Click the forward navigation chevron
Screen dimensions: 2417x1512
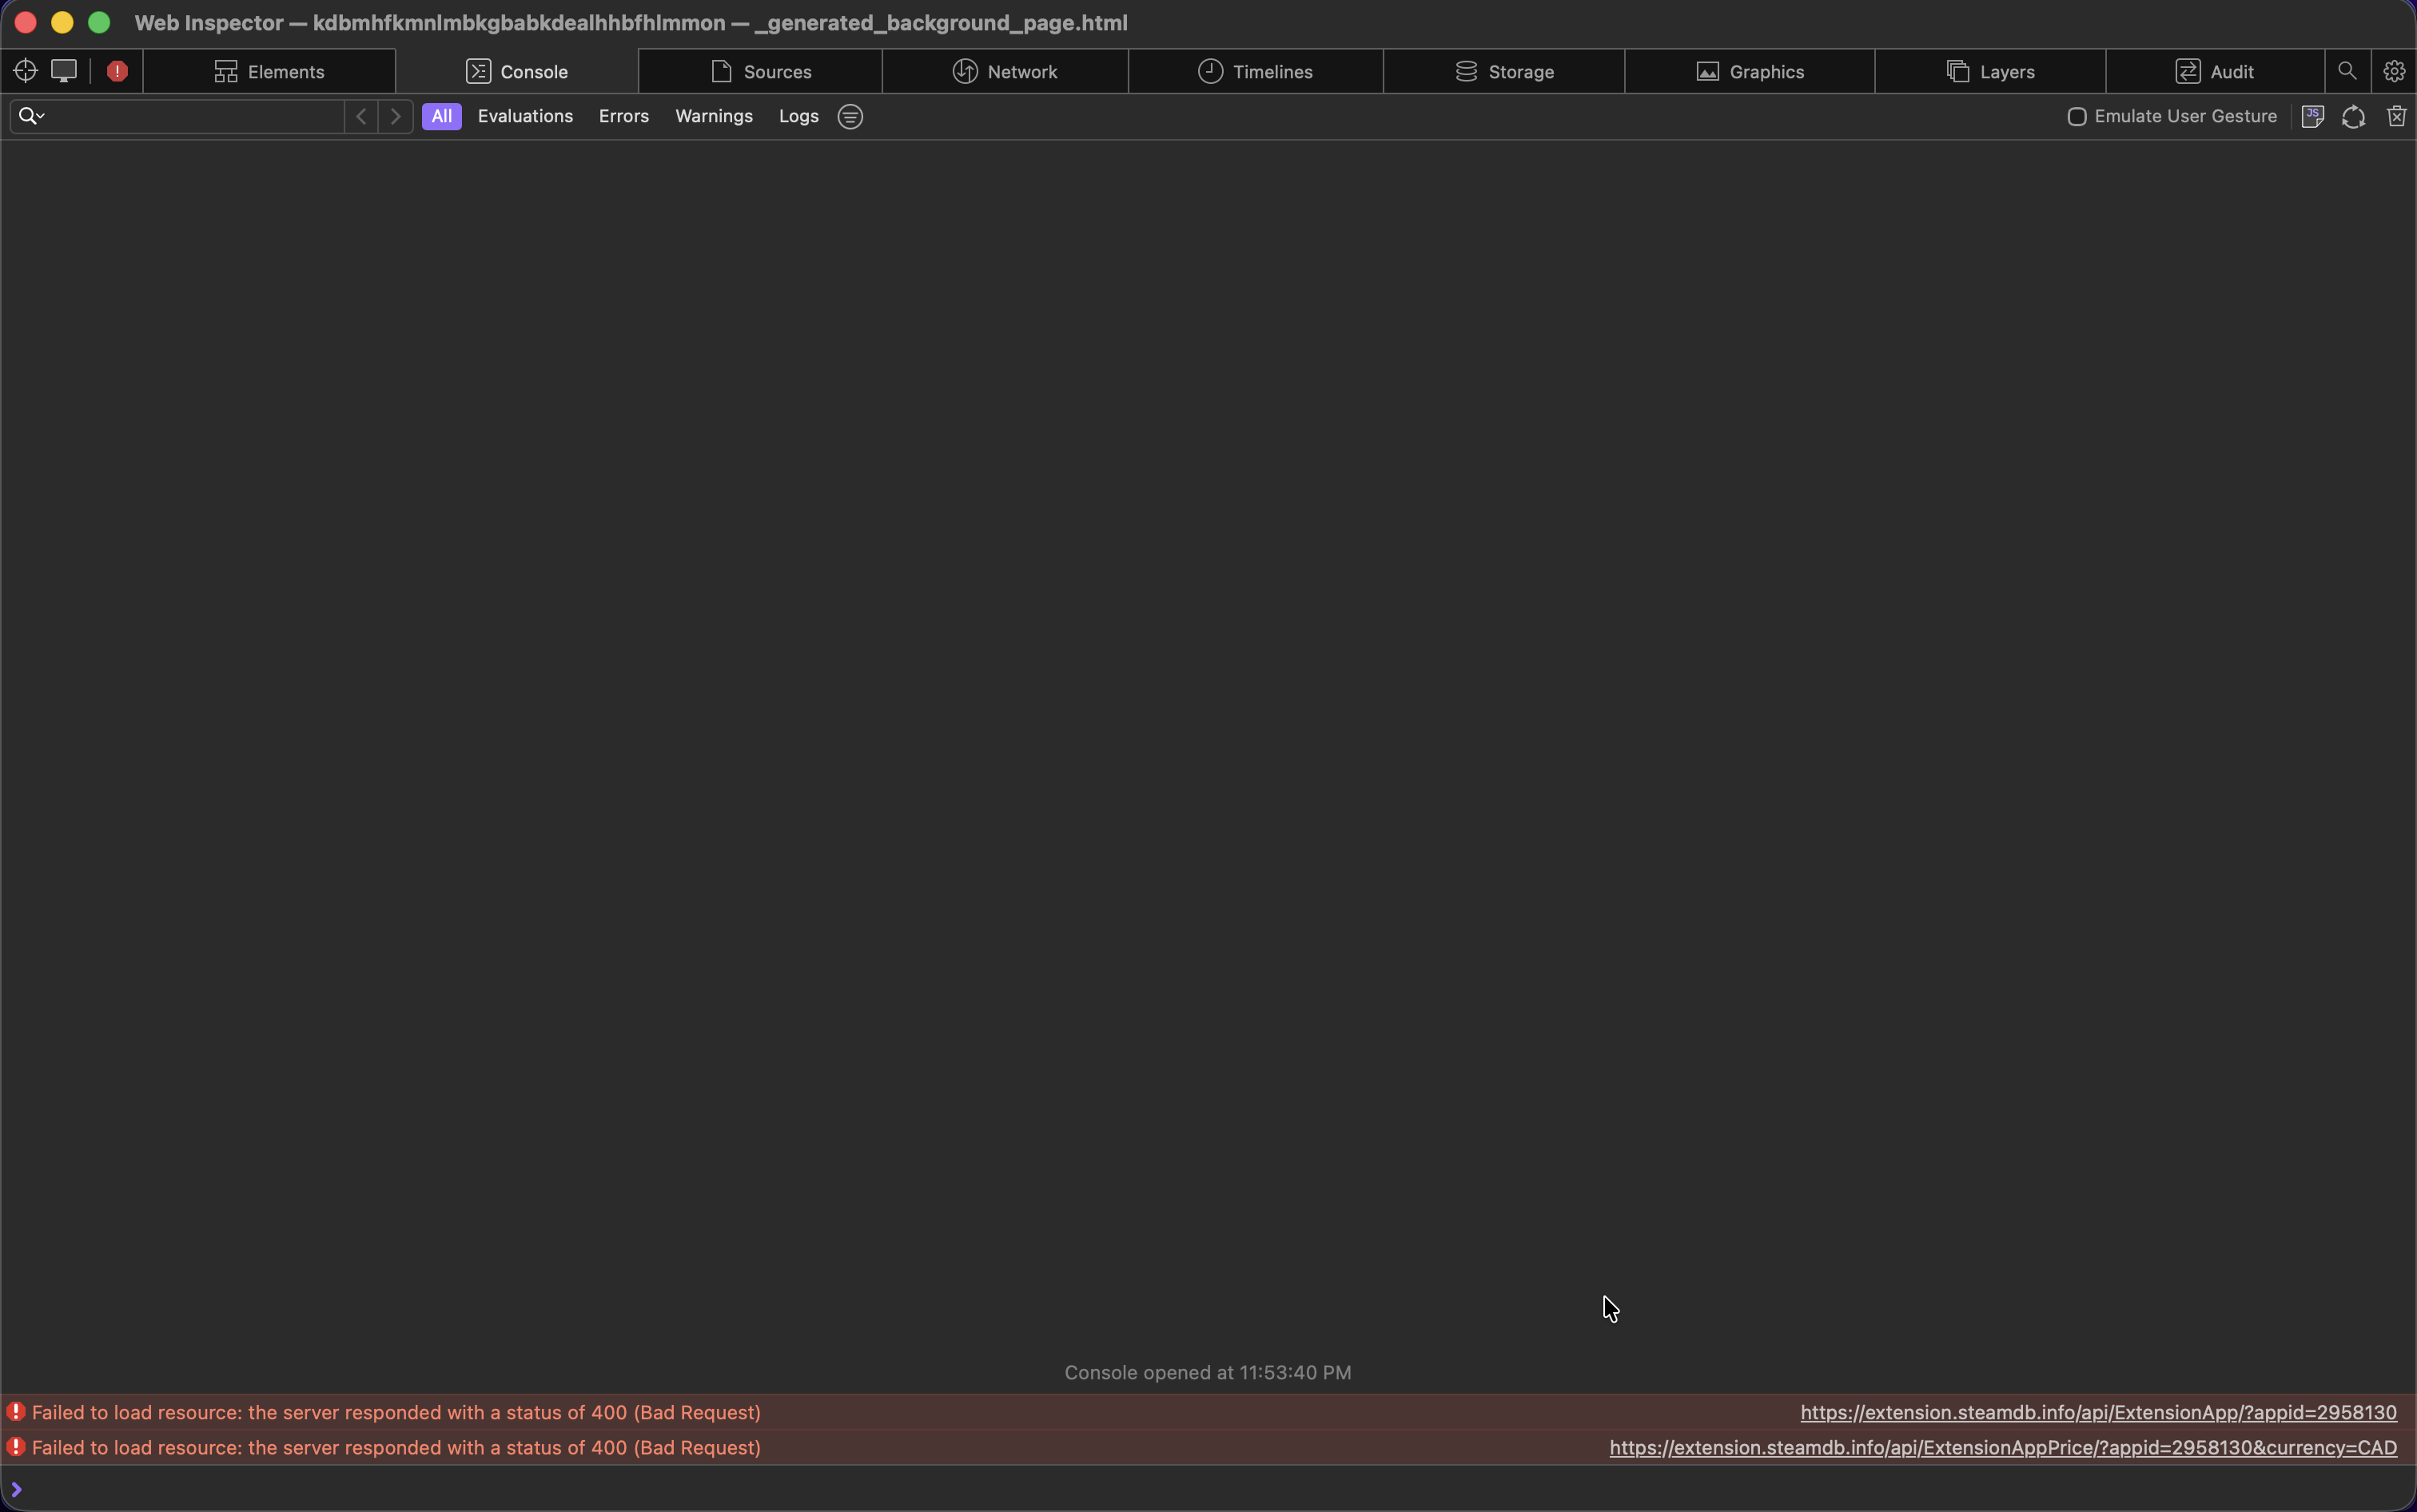tap(395, 116)
